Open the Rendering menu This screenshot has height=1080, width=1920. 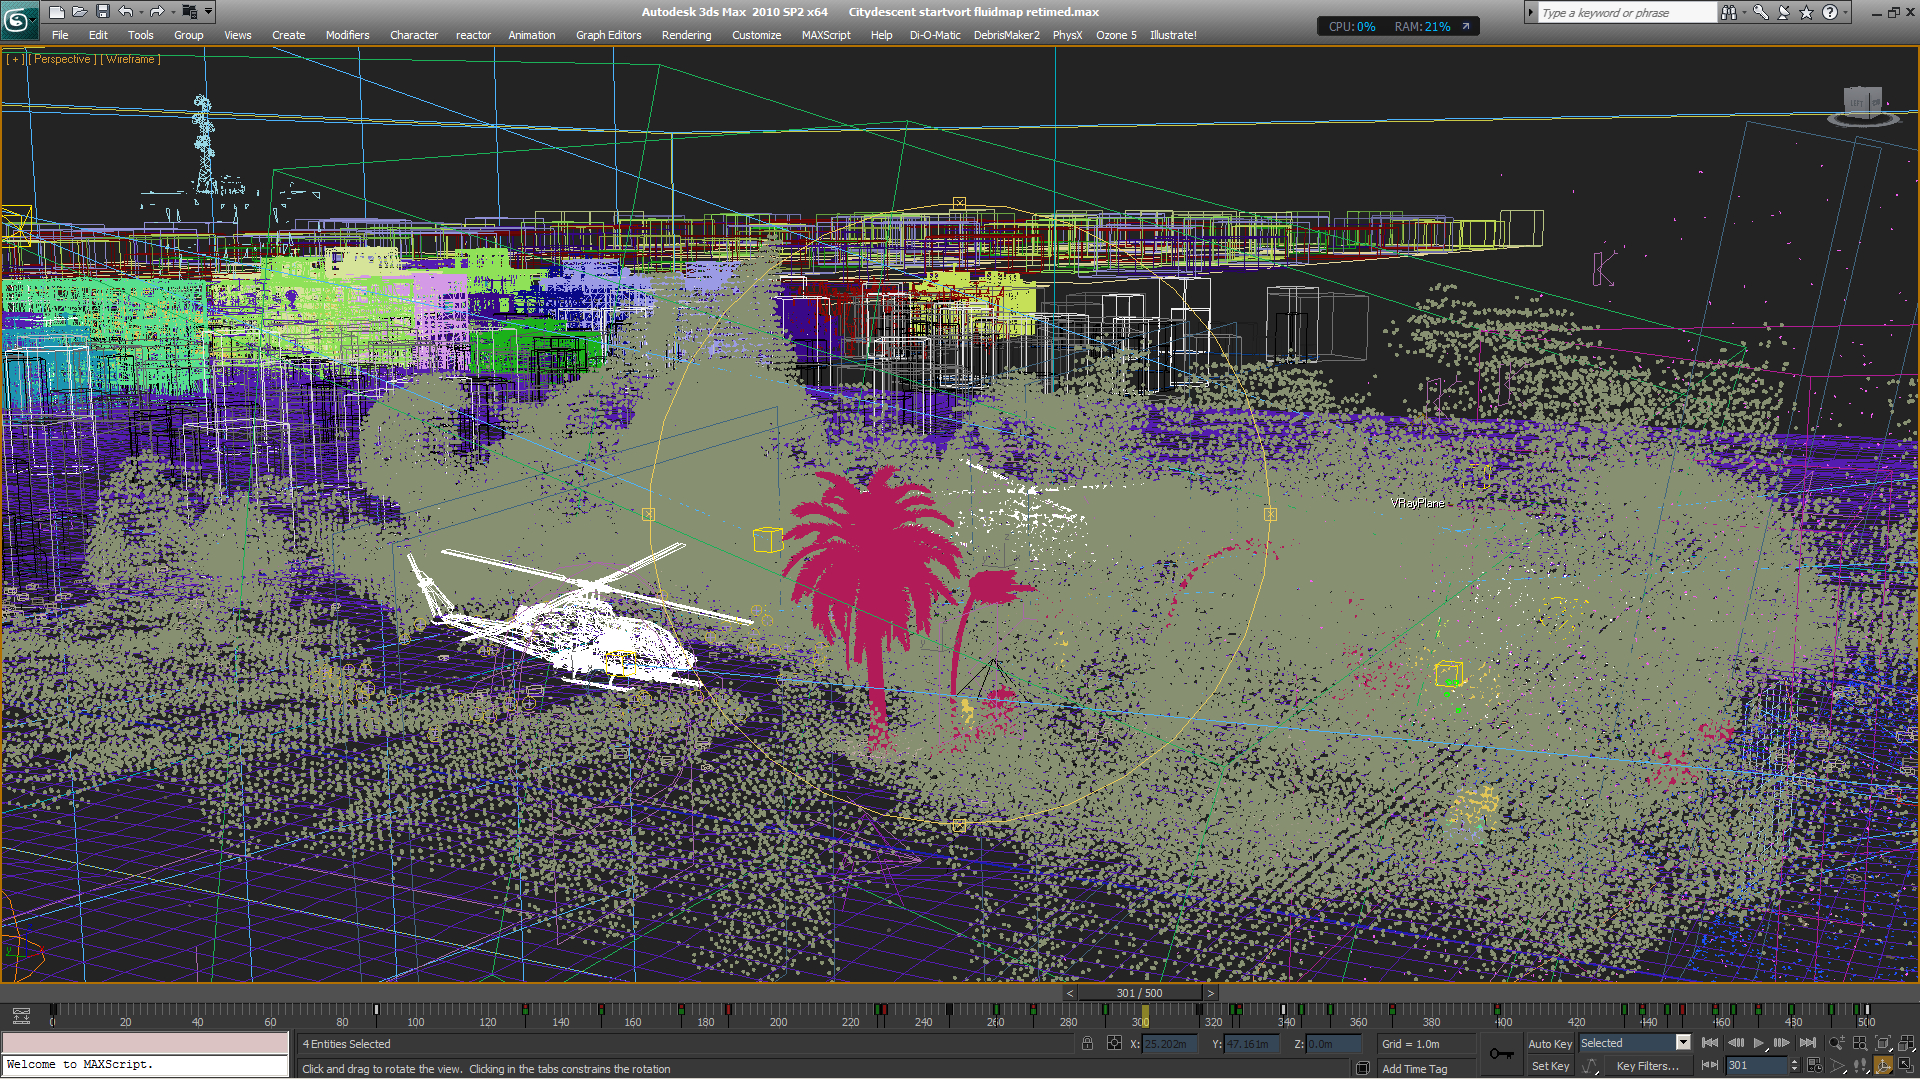pyautogui.click(x=686, y=35)
